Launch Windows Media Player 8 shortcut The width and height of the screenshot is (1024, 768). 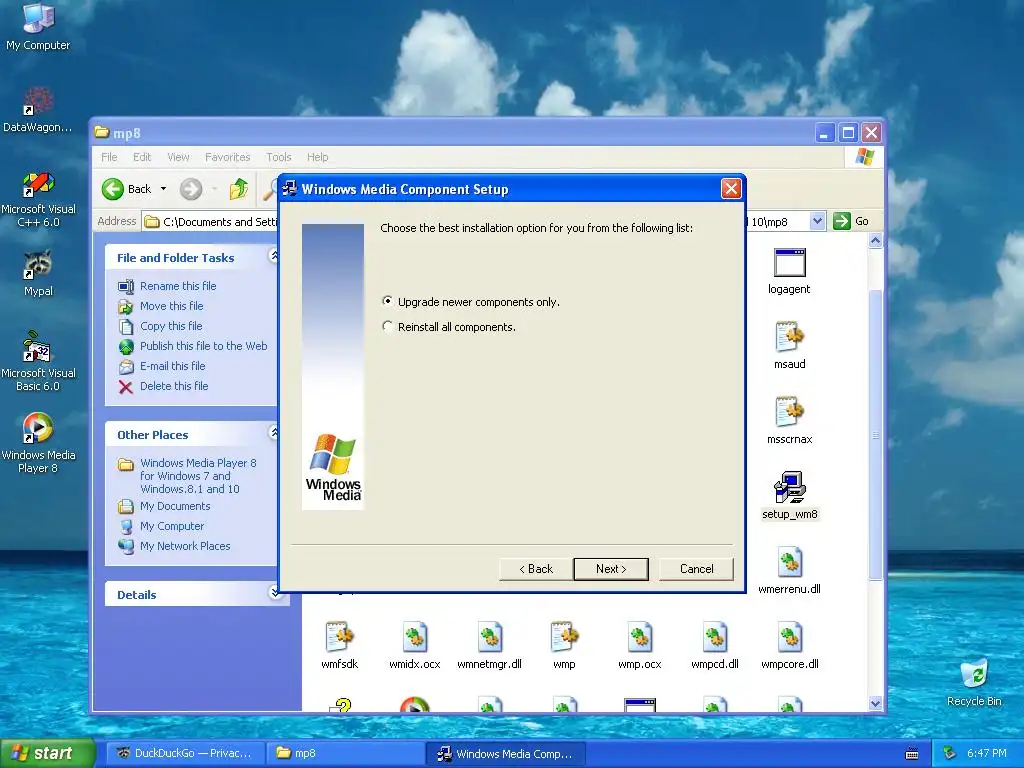pos(38,428)
